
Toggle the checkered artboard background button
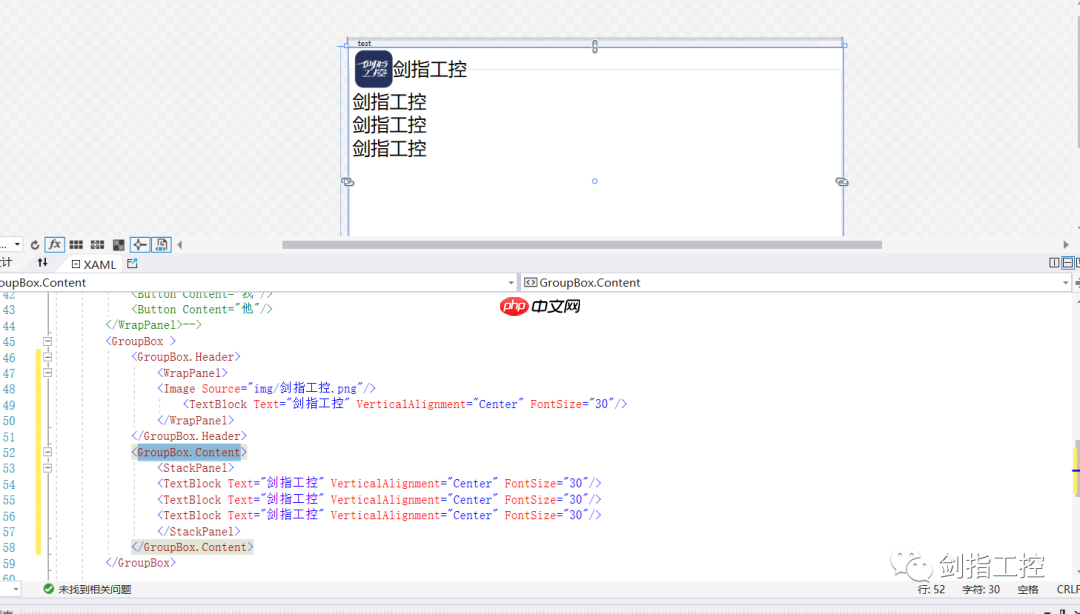tap(118, 245)
